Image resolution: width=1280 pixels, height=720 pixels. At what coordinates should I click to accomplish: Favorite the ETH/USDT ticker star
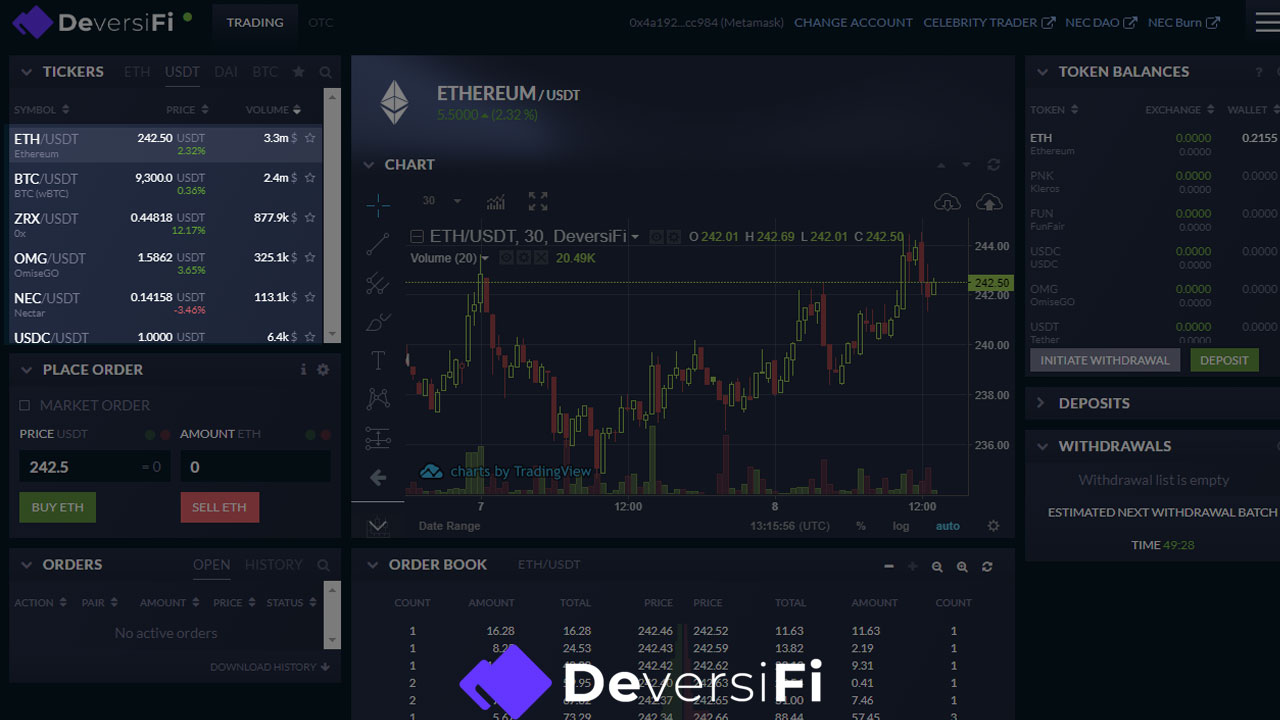click(x=310, y=138)
